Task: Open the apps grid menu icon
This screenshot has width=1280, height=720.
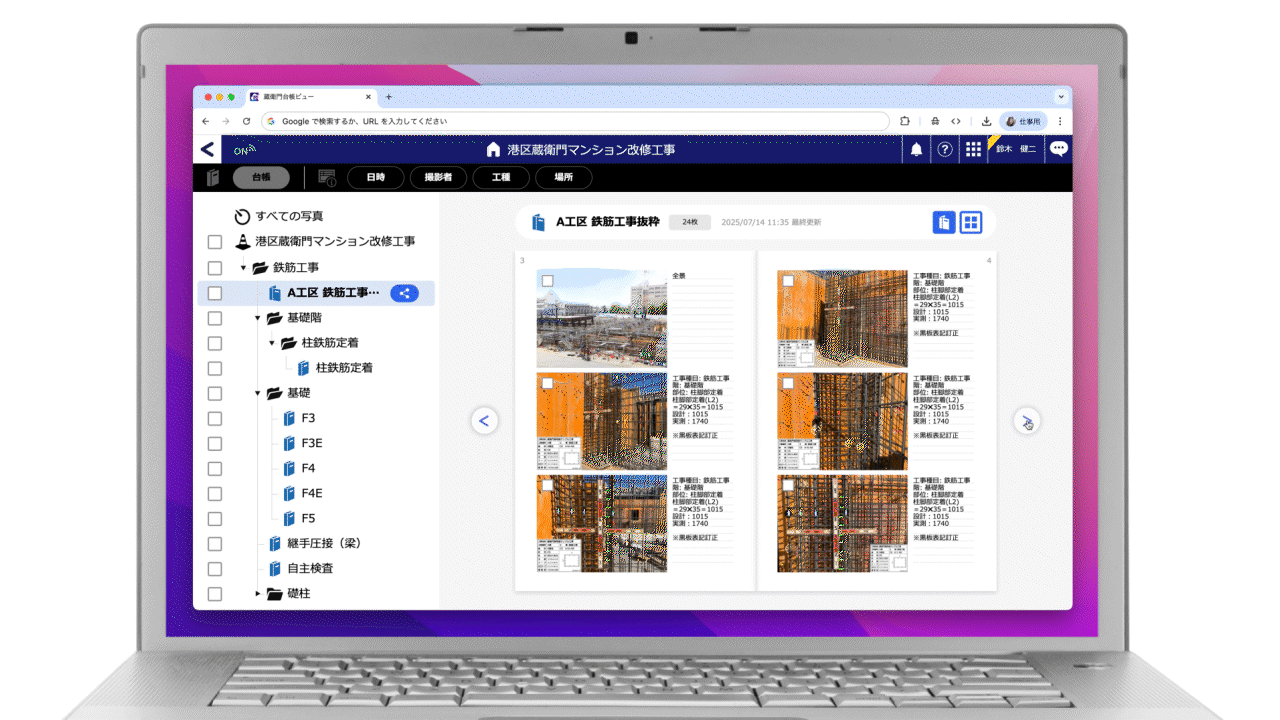Action: [x=973, y=150]
